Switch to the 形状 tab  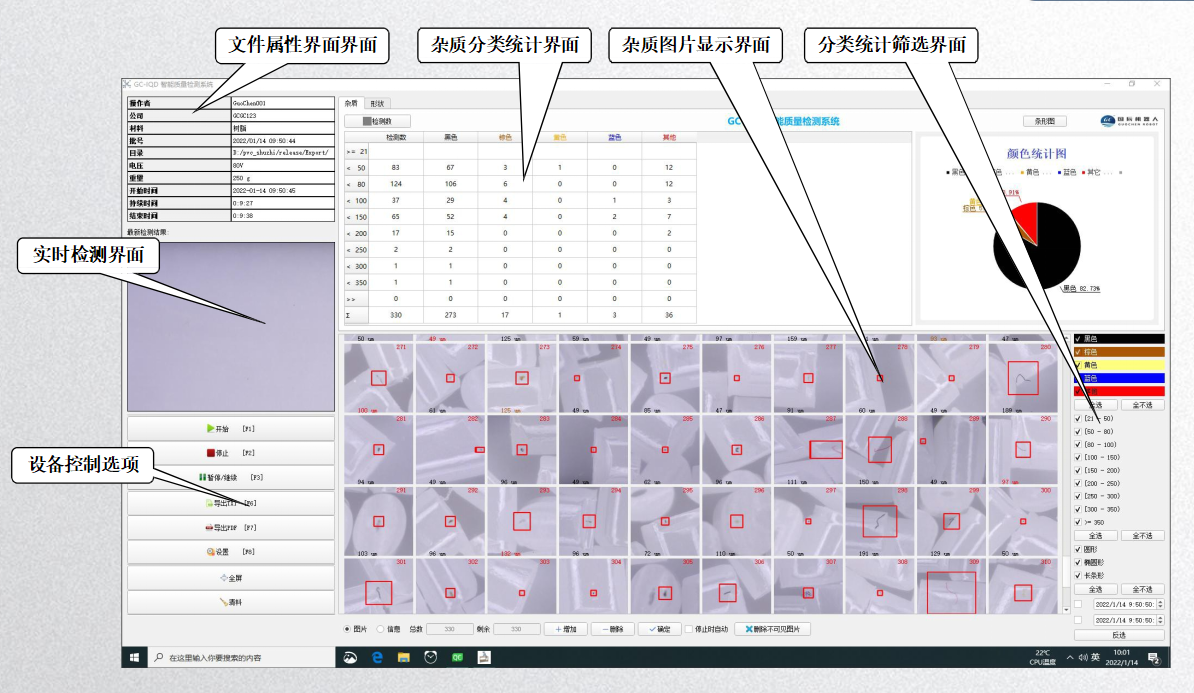[377, 103]
